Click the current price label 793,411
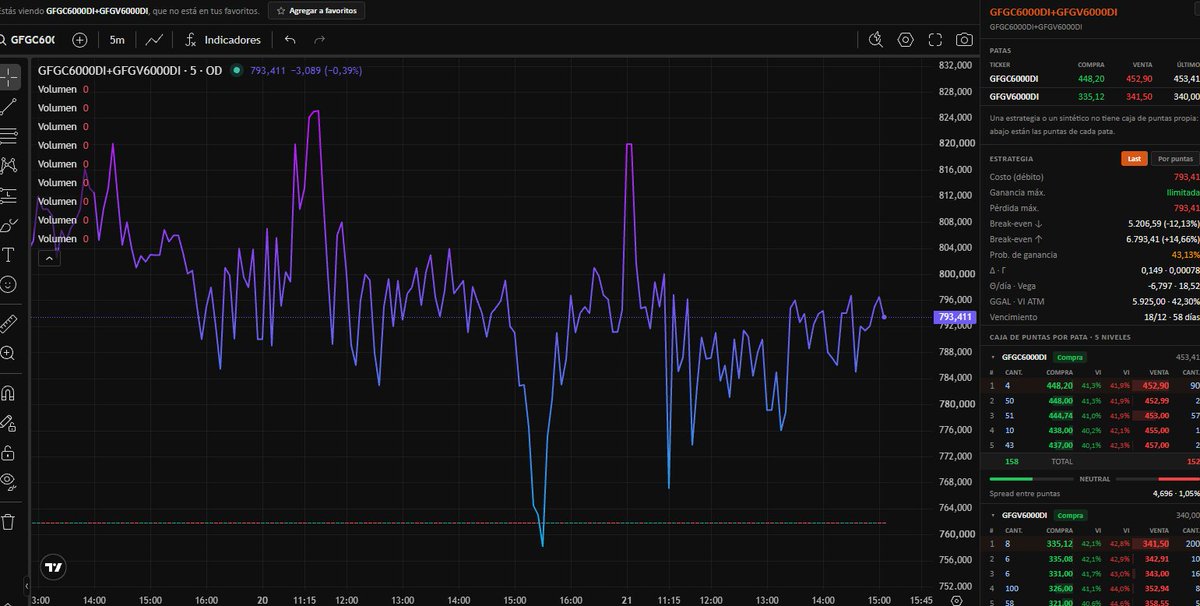 (956, 318)
